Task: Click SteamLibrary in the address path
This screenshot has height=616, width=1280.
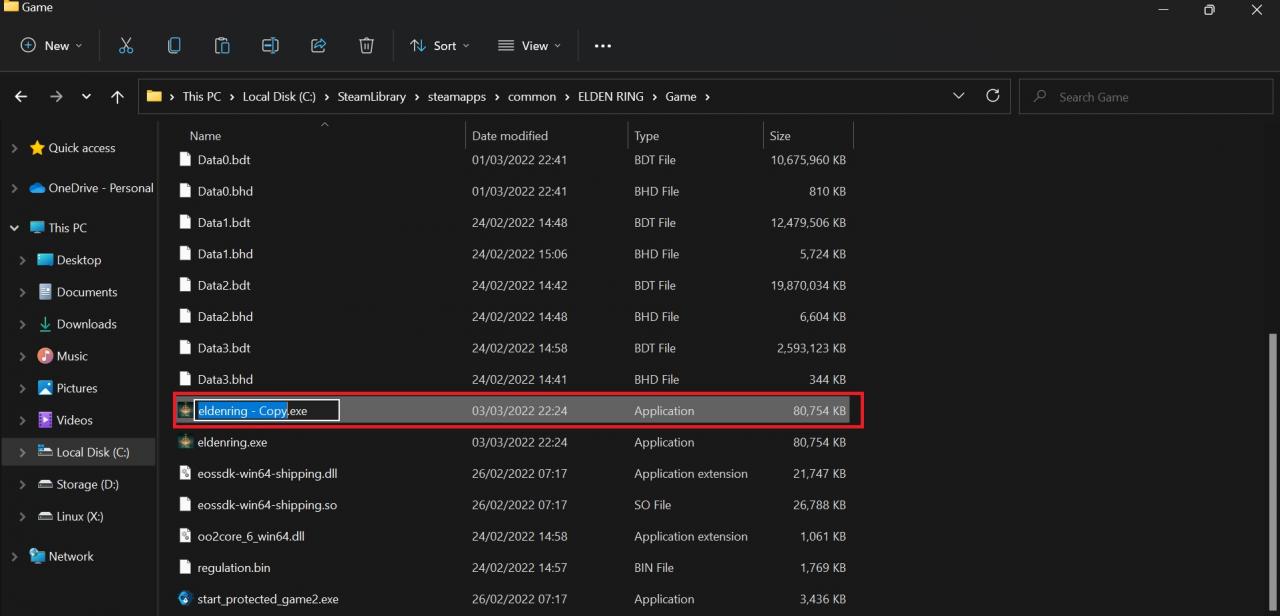Action: tap(371, 97)
